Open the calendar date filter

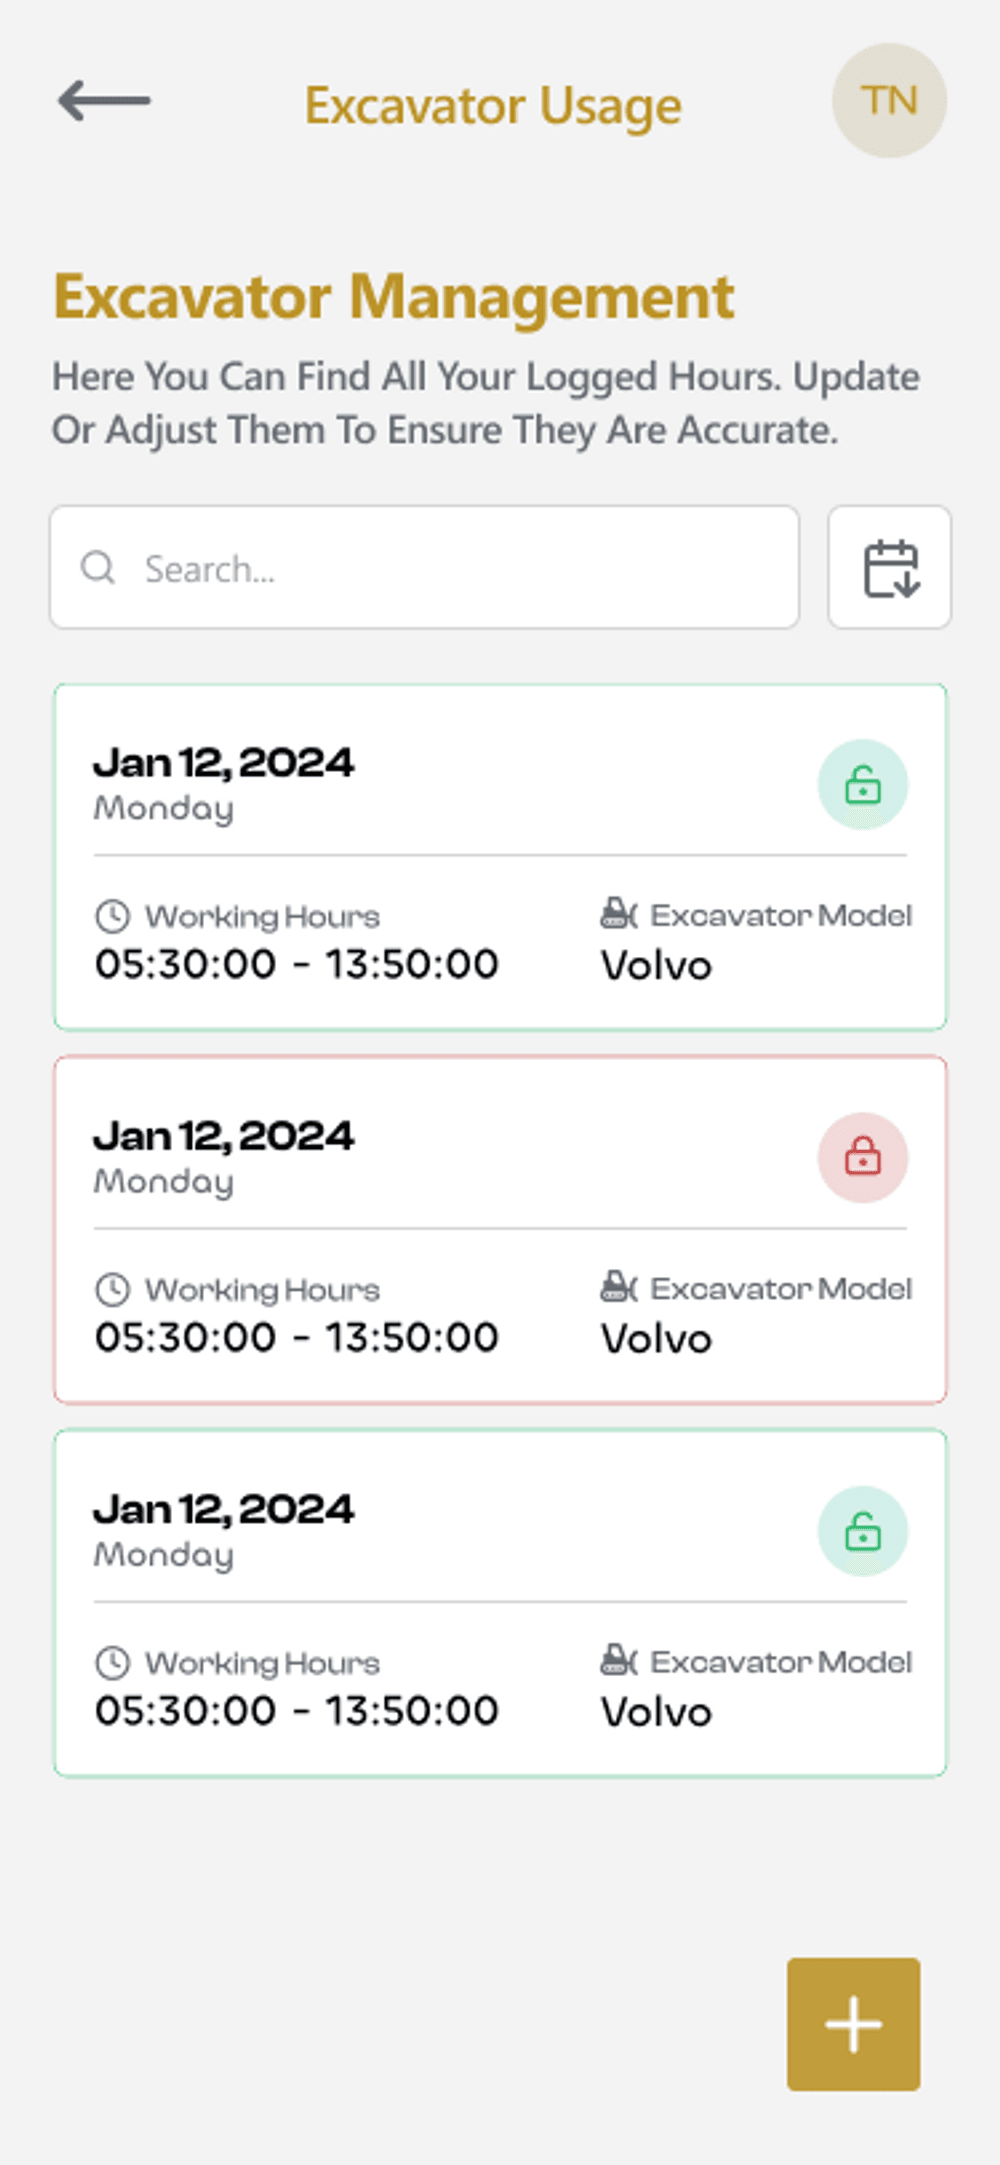pos(889,568)
